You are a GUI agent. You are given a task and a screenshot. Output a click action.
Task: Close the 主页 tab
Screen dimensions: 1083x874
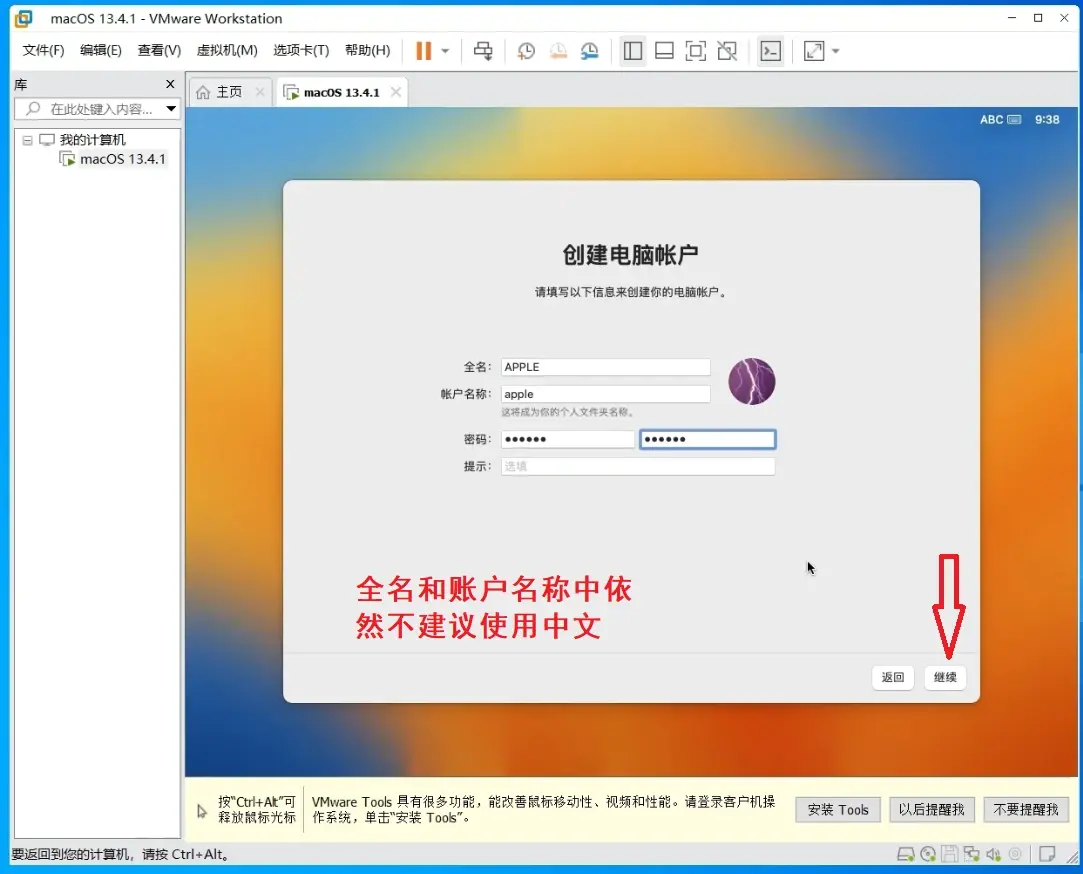tap(260, 92)
